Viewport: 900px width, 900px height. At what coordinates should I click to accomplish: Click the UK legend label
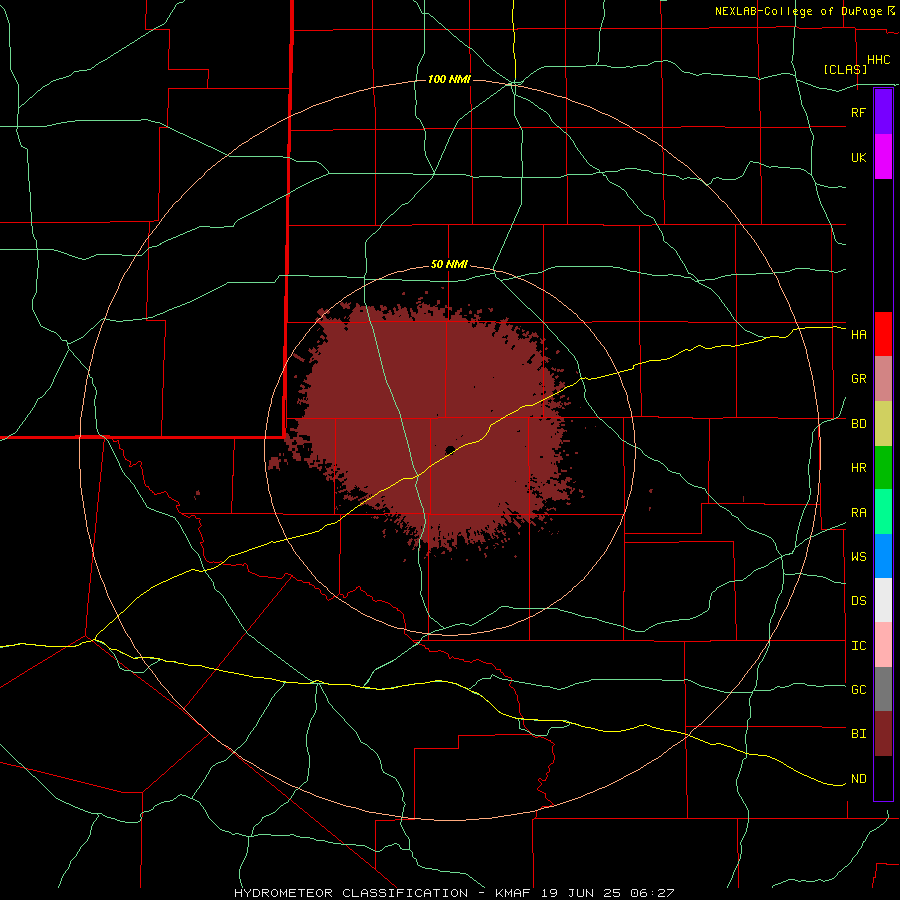(x=858, y=157)
